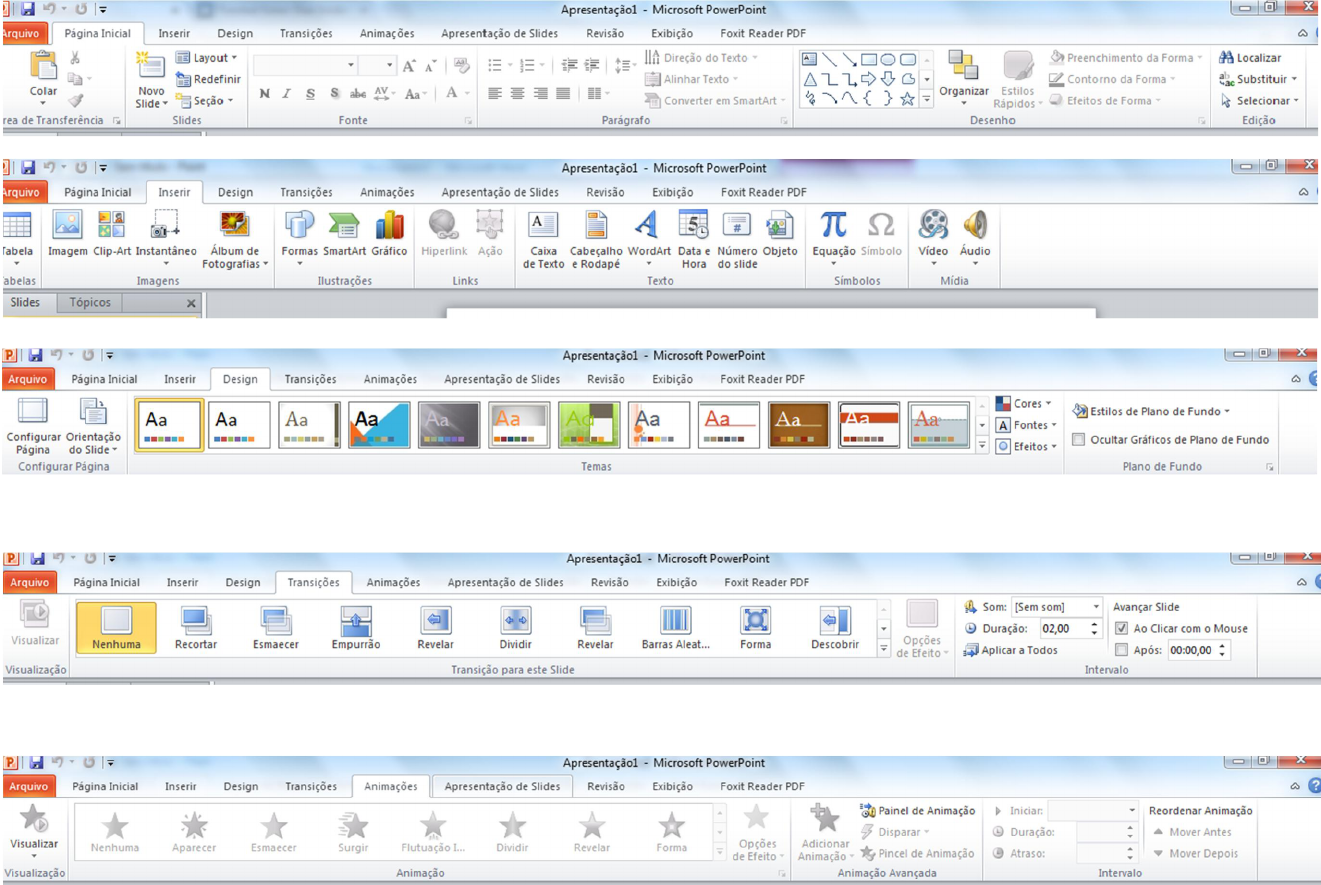The image size is (1321, 885).
Task: Click the Cabeçalho e Rodapé icon
Action: 596,225
